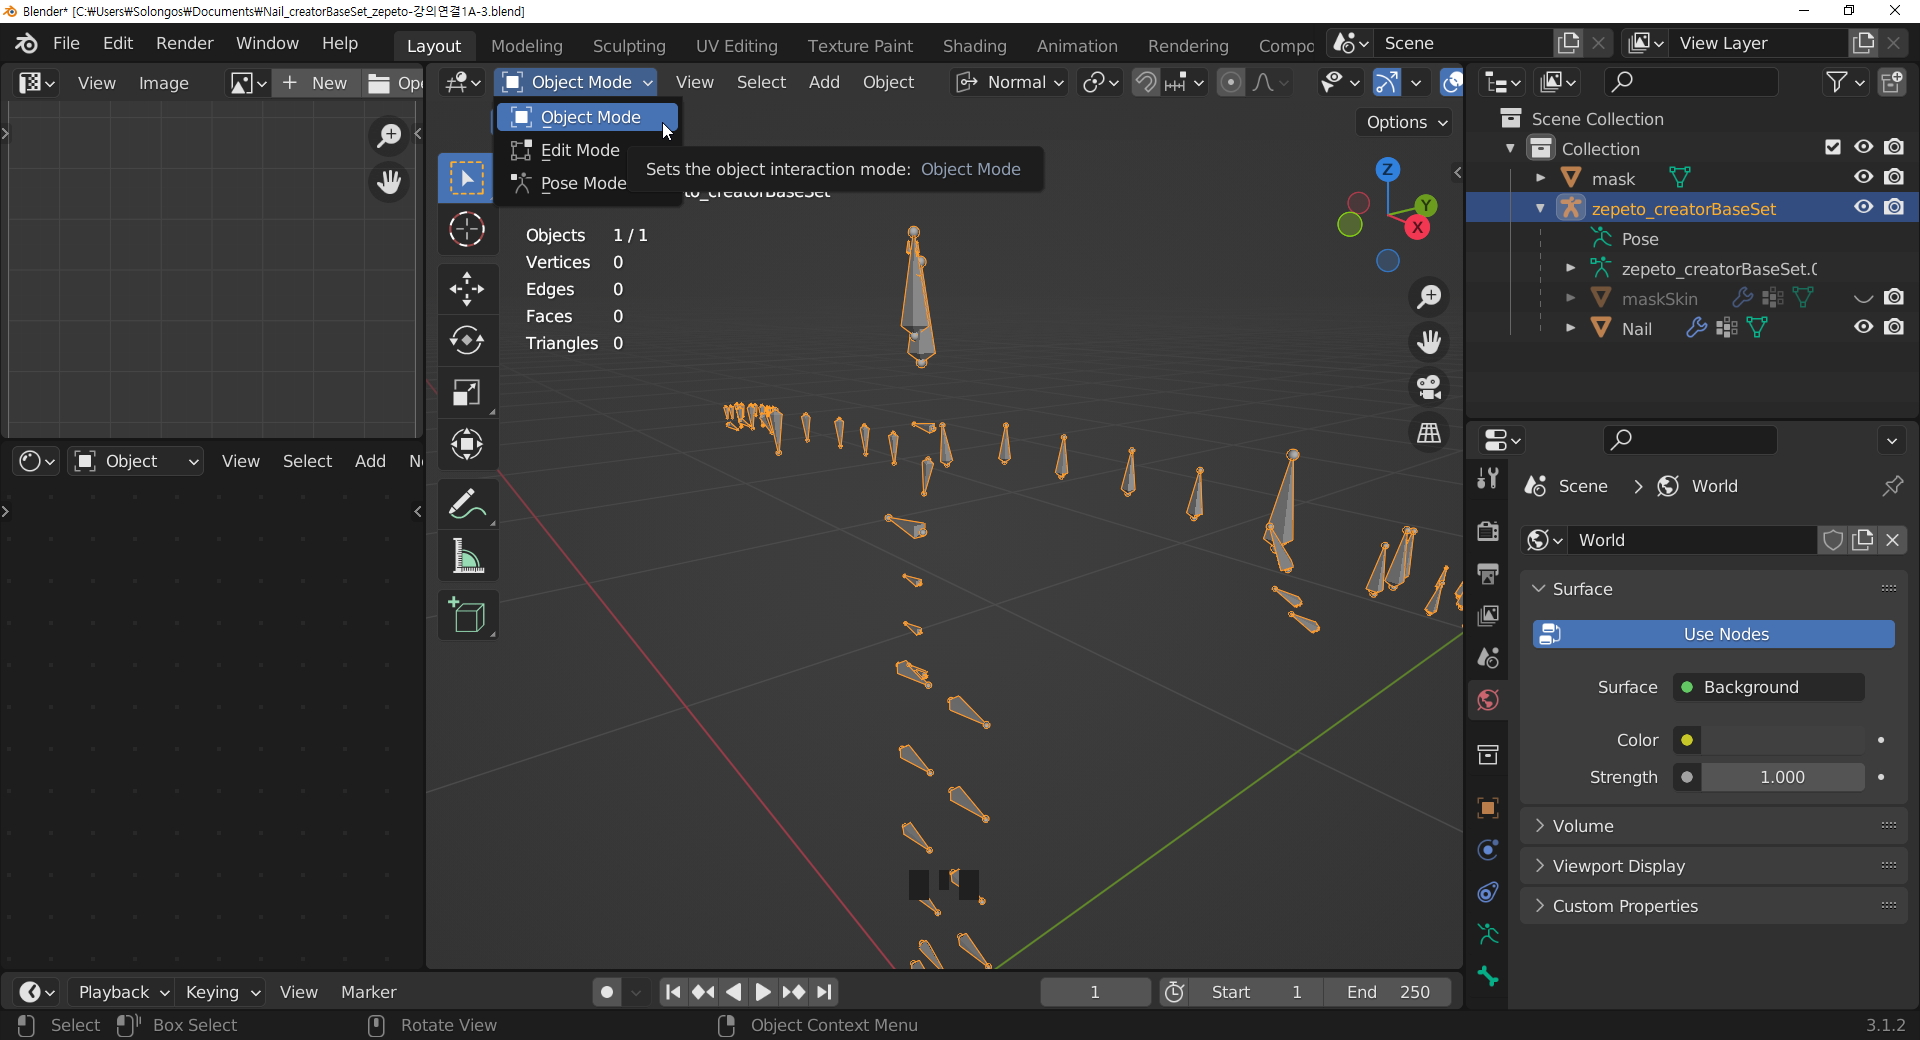Unlink the World datablock
The height and width of the screenshot is (1040, 1920).
pos(1892,540)
